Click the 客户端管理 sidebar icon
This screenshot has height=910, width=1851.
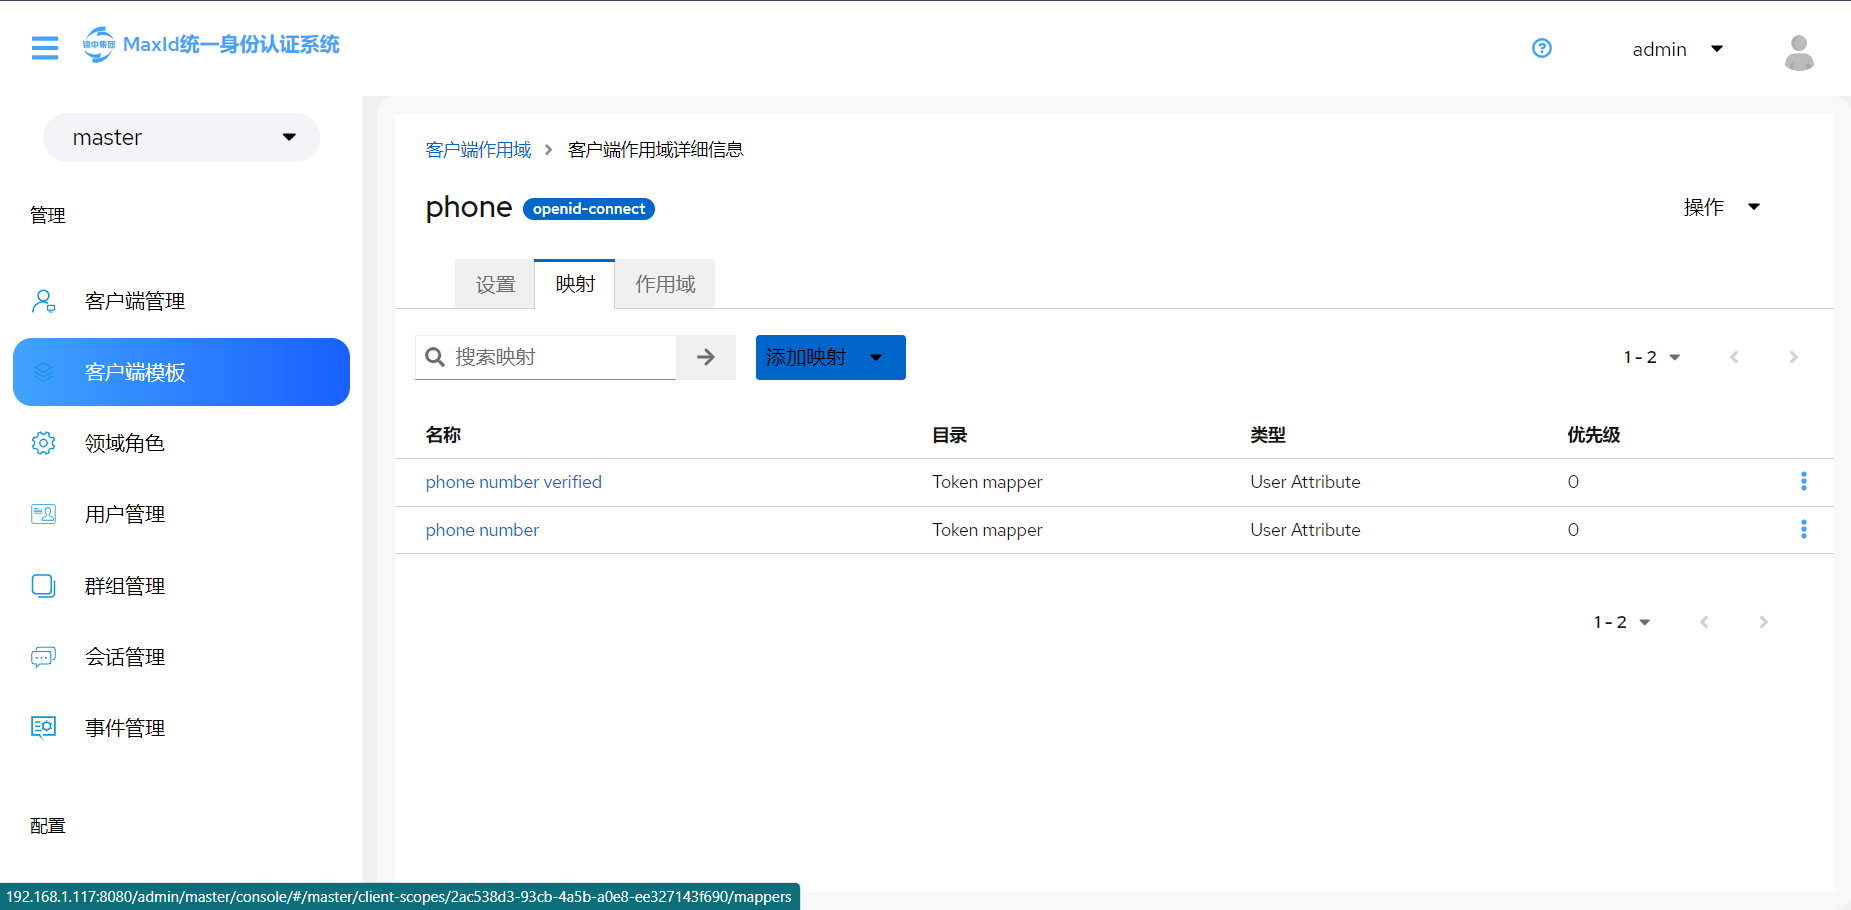click(44, 301)
